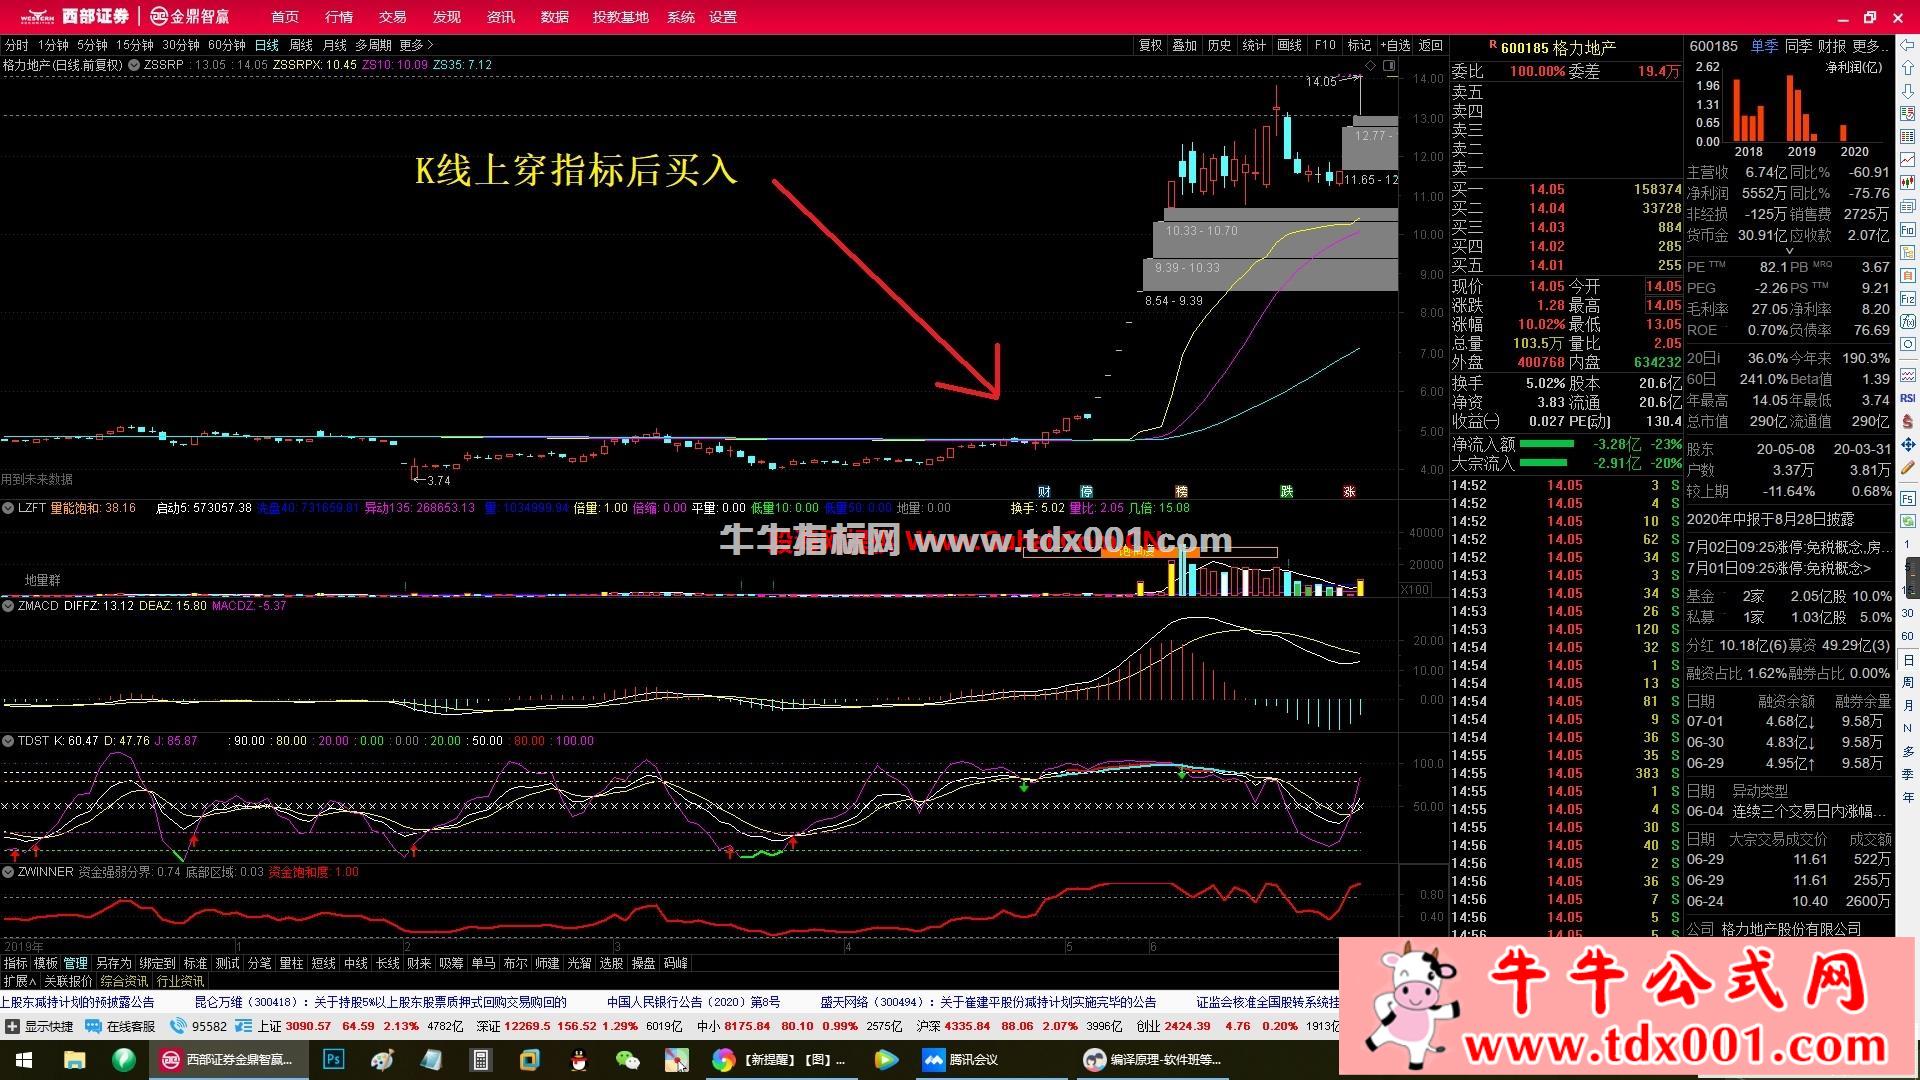
Task: Click the 大宗流入 green bar
Action: 1543,463
